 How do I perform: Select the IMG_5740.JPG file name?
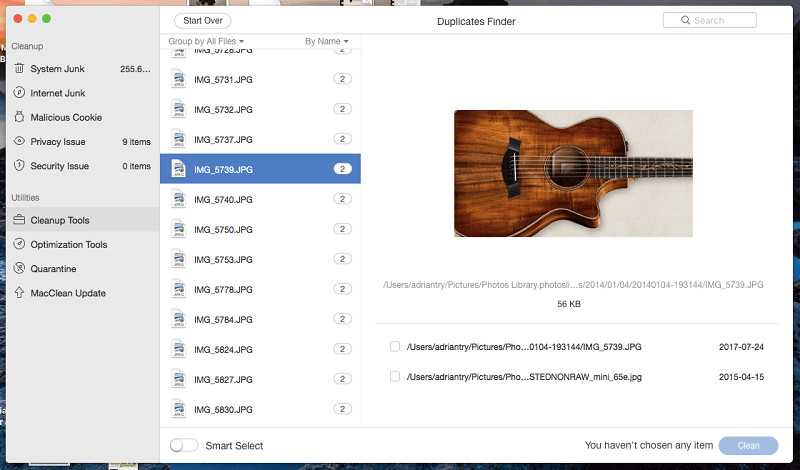(x=223, y=200)
